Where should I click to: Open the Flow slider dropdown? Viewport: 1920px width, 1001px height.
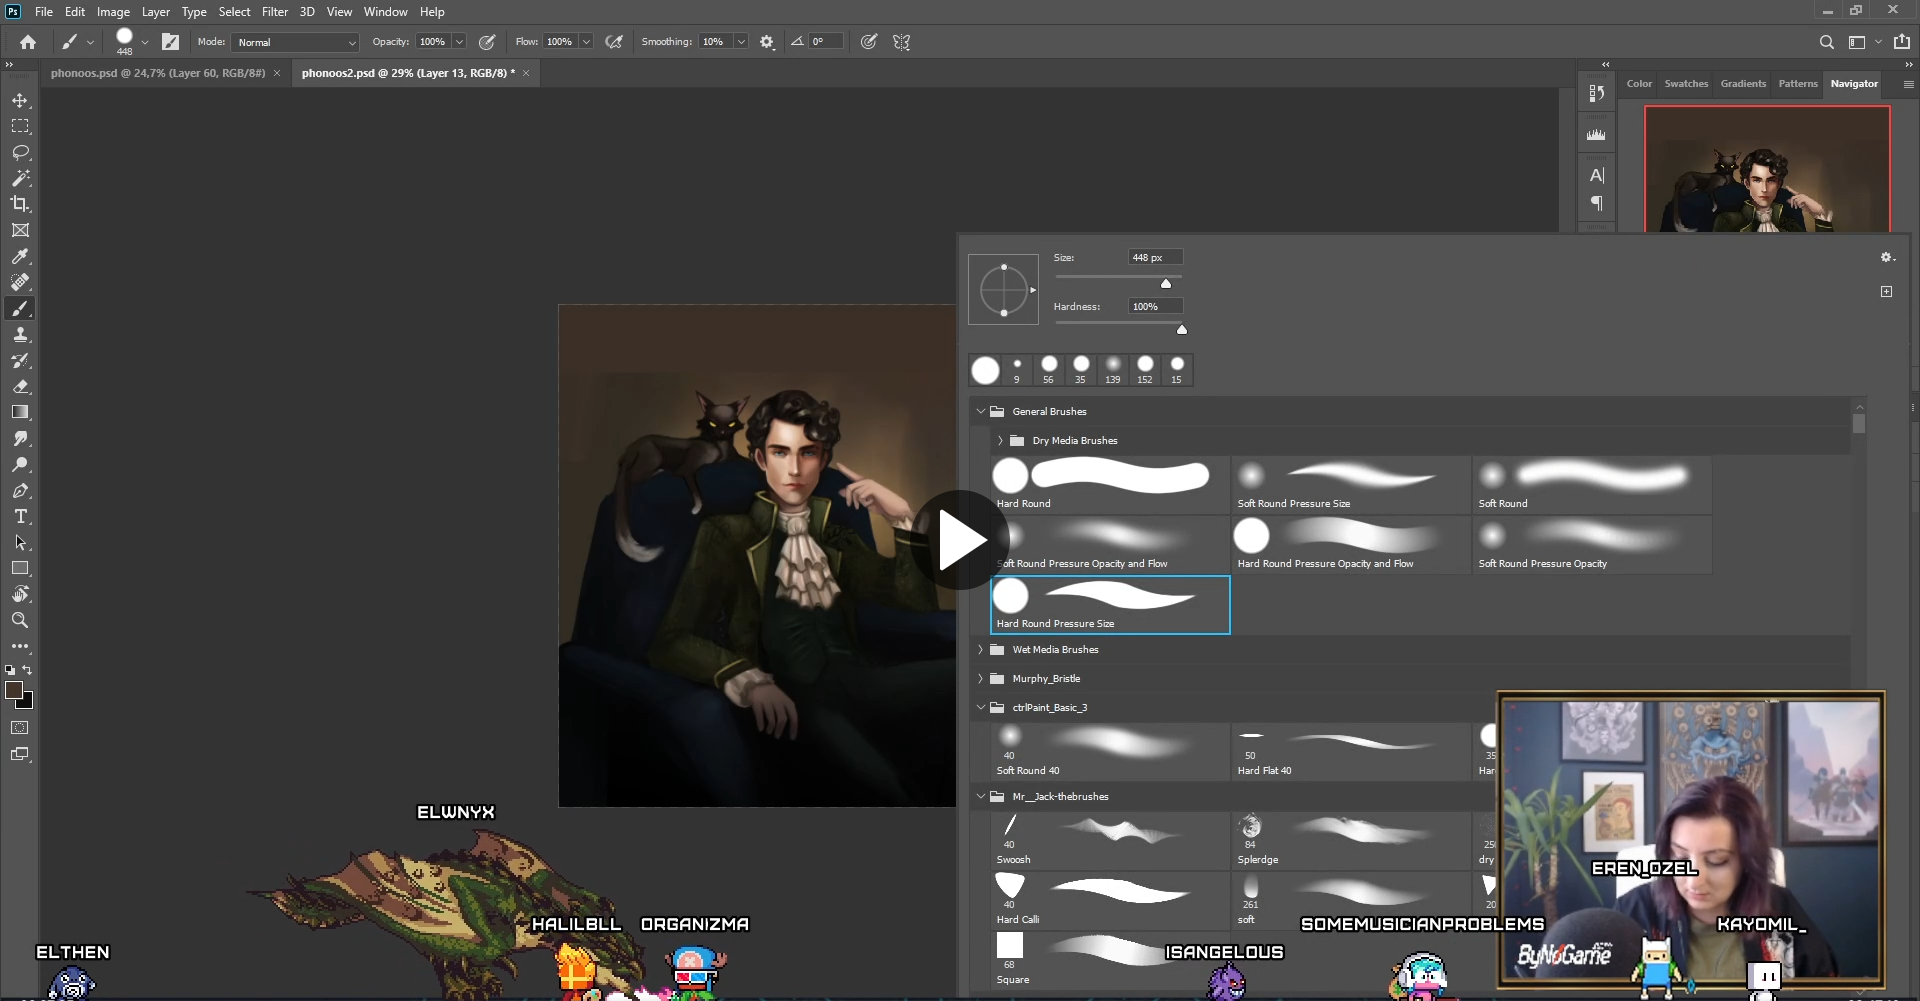click(x=586, y=42)
